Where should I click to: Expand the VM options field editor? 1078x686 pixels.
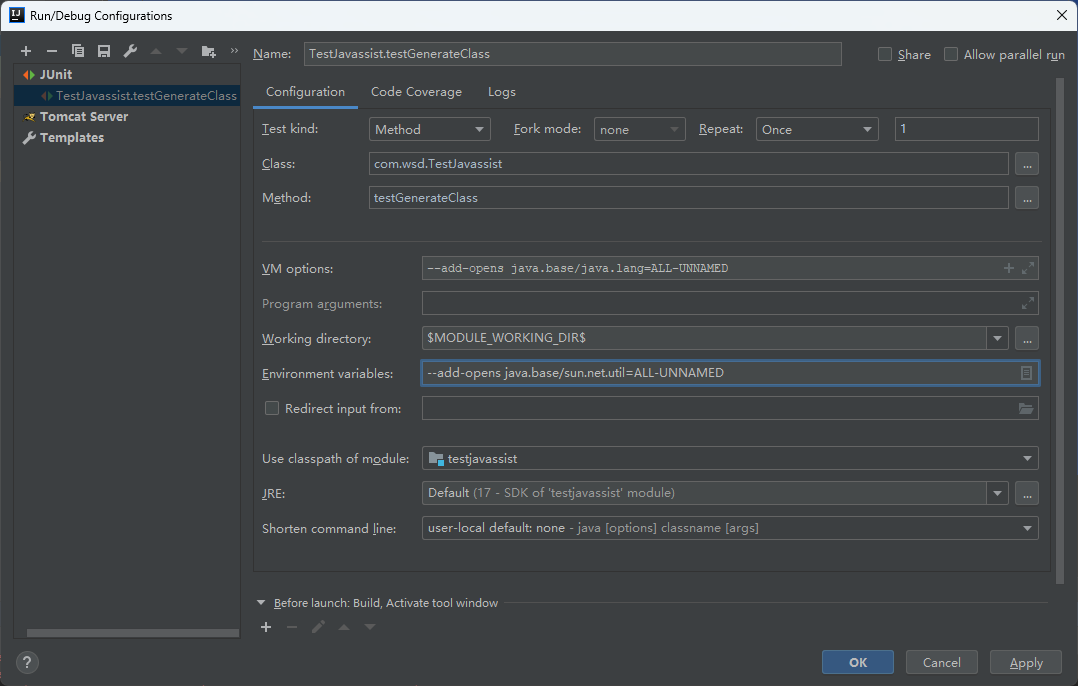point(1028,268)
